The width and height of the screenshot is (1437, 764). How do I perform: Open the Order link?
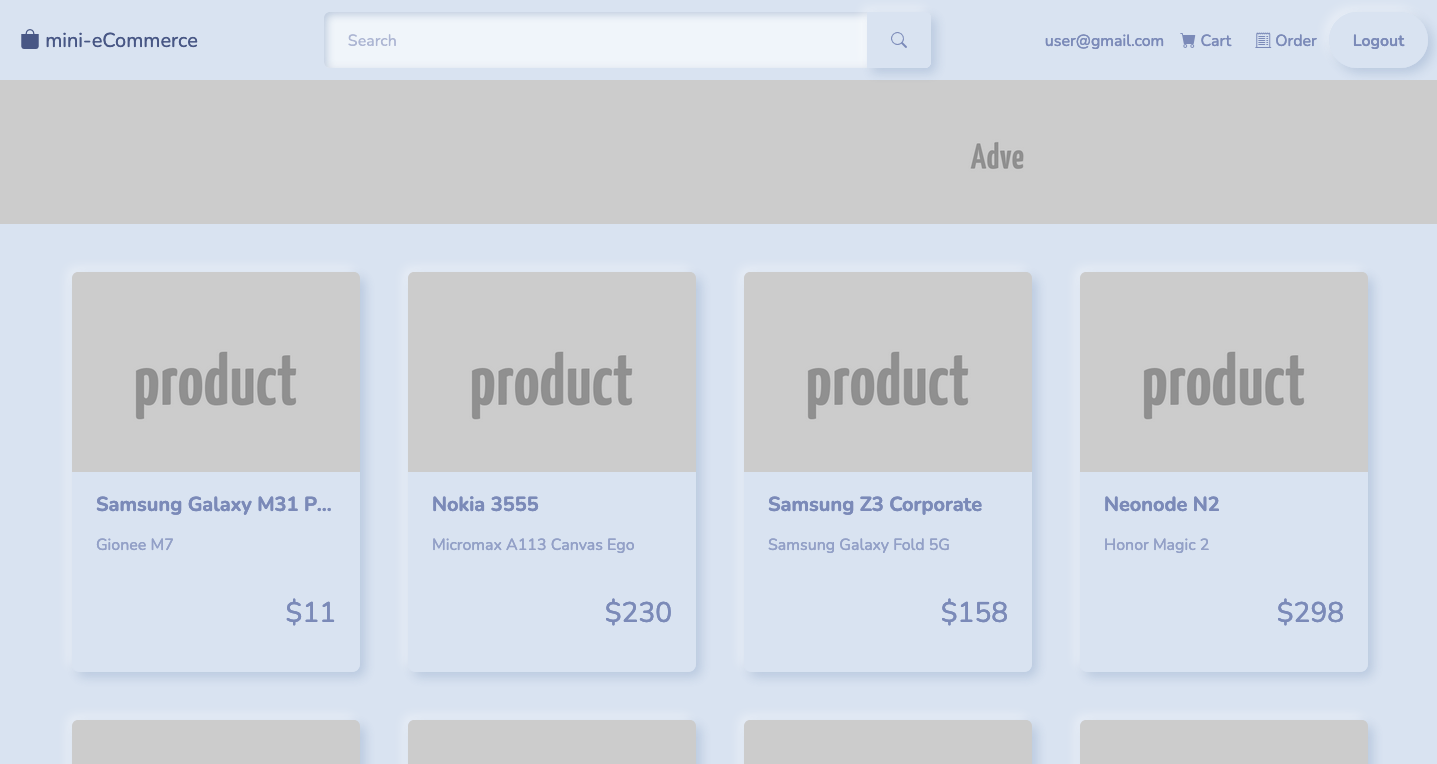point(1286,41)
